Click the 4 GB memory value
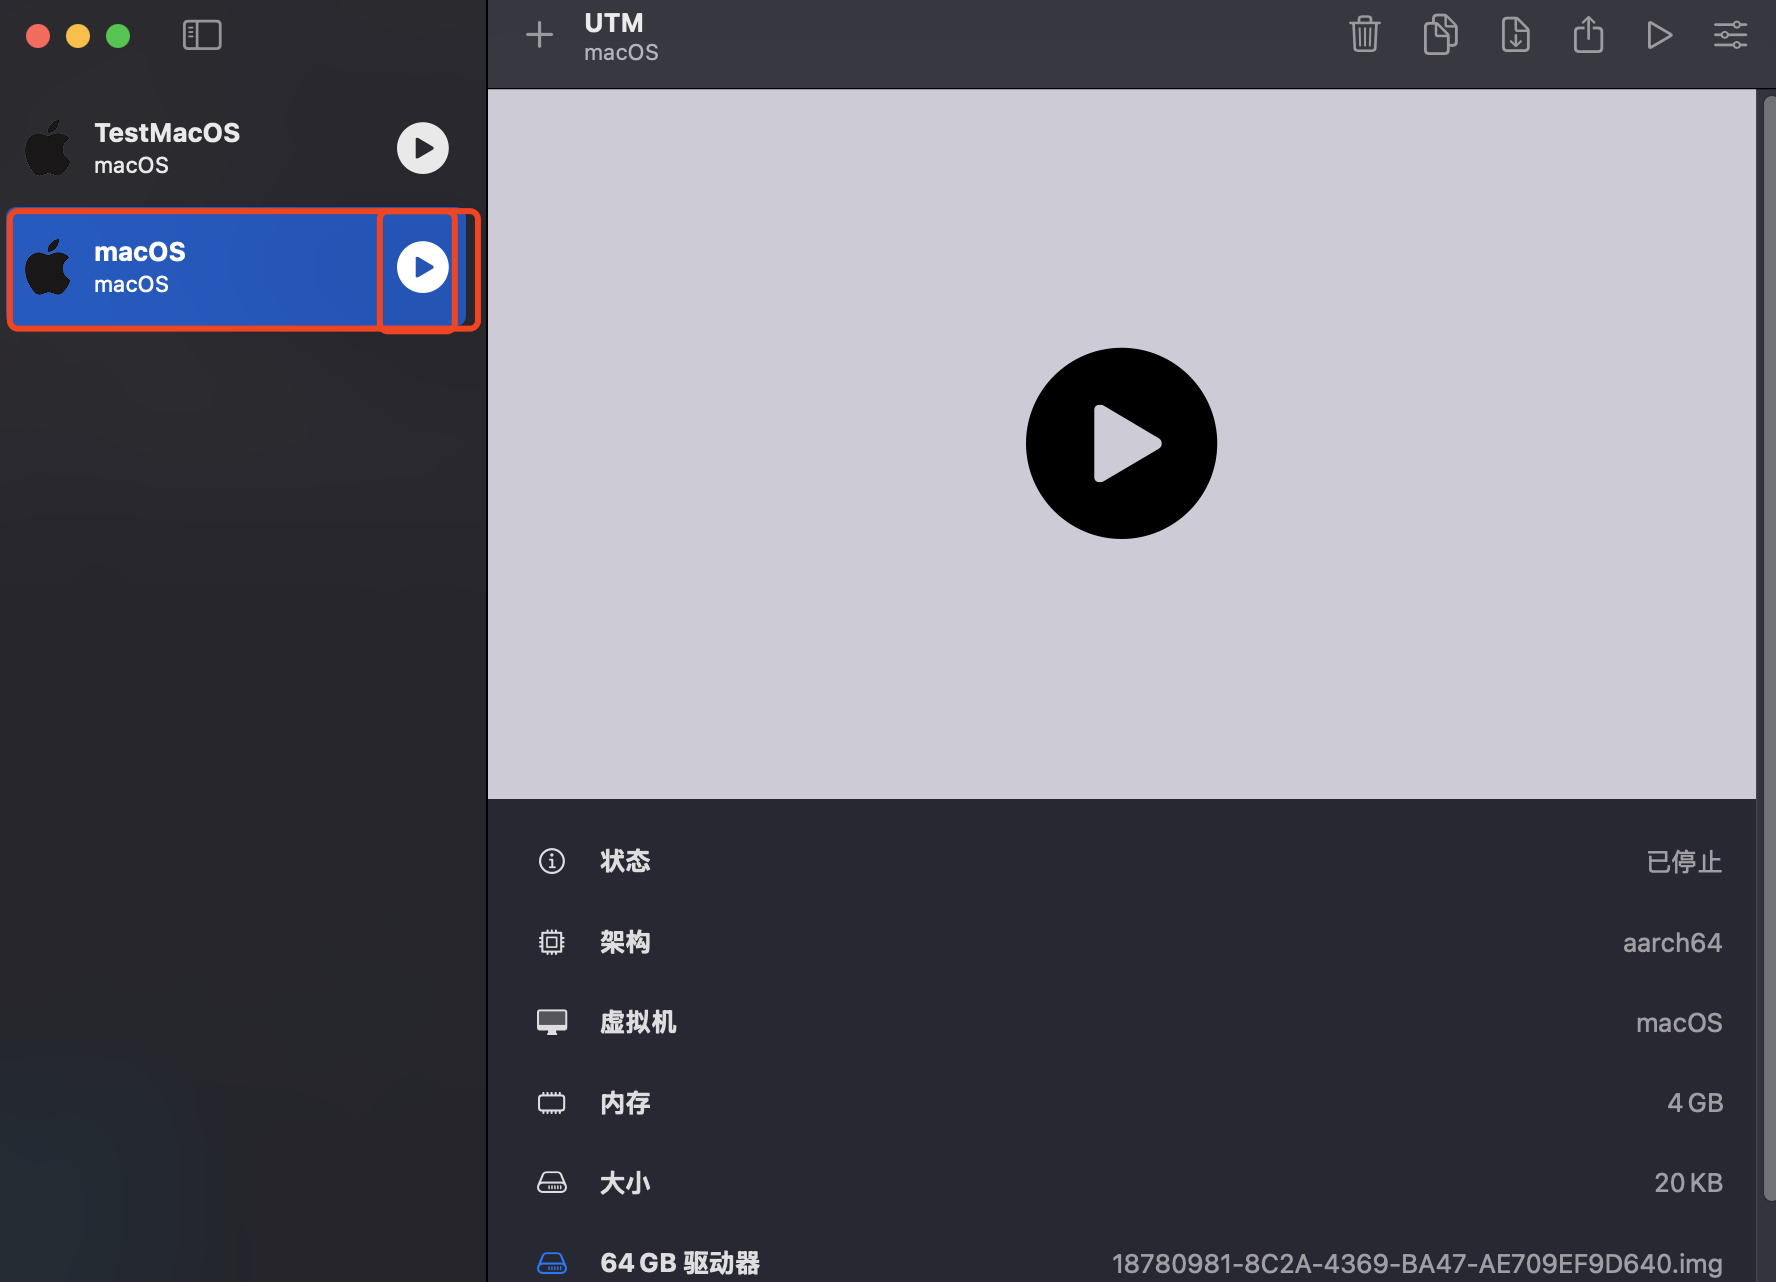 click(x=1695, y=1103)
